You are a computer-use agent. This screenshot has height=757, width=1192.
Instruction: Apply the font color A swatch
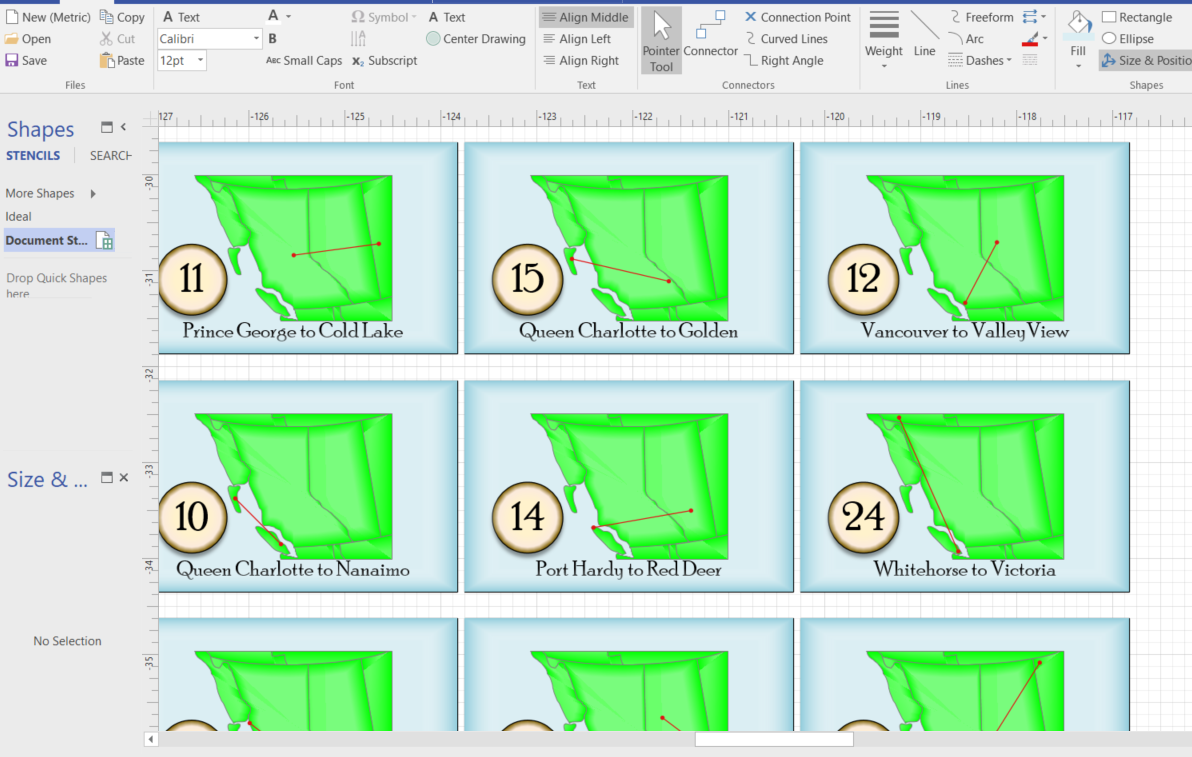273,15
